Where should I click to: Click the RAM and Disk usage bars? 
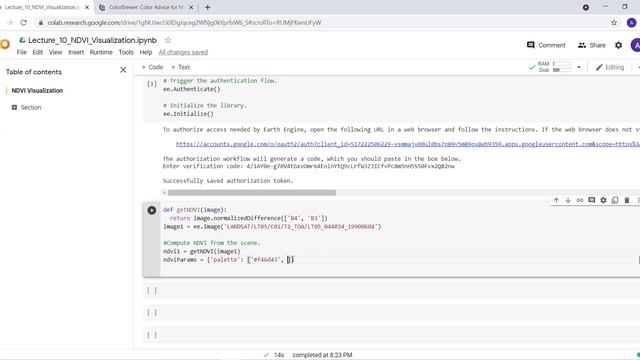pos(562,67)
